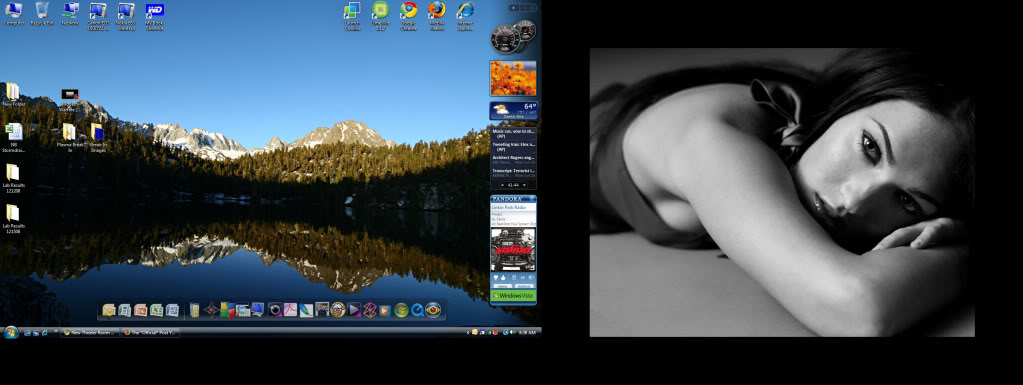Image resolution: width=1023 pixels, height=385 pixels.
Task: Show previous feed headlines with up arrow
Action: coord(502,185)
